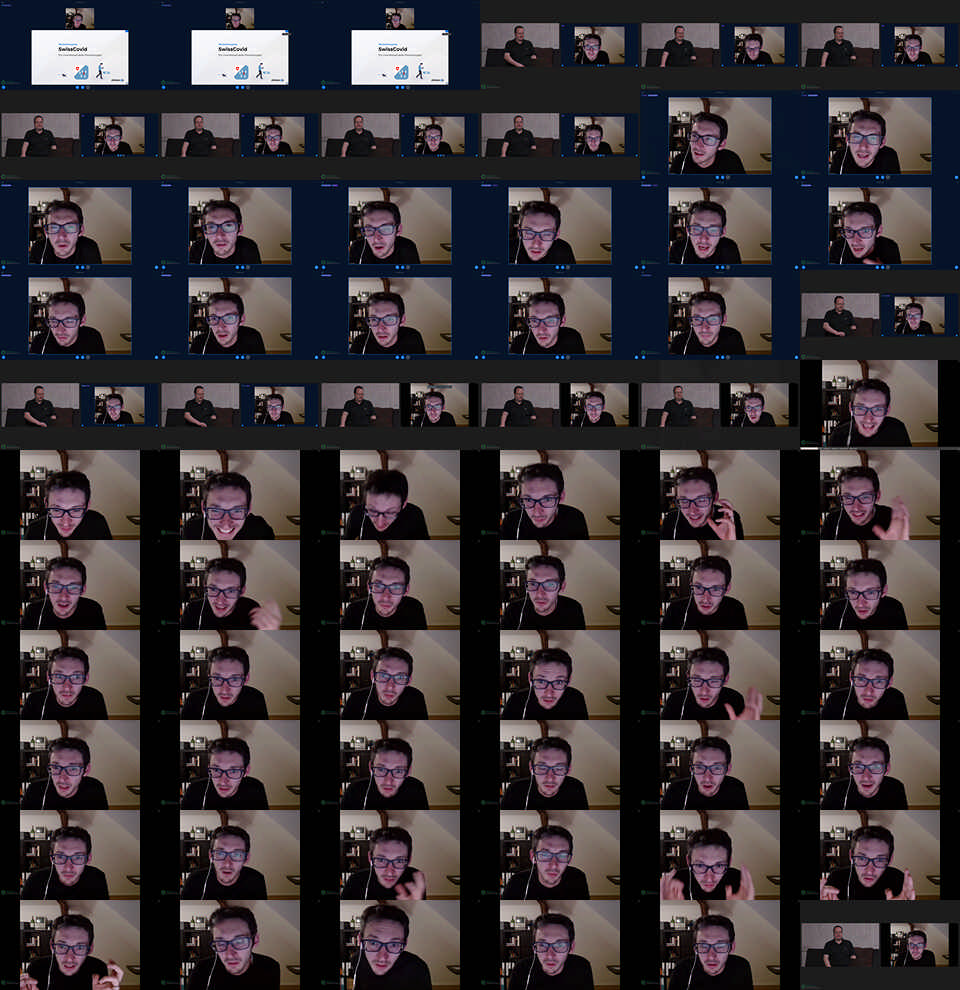Open the first thumbnail in the last row
The height and width of the screenshot is (990, 960).
(80, 945)
